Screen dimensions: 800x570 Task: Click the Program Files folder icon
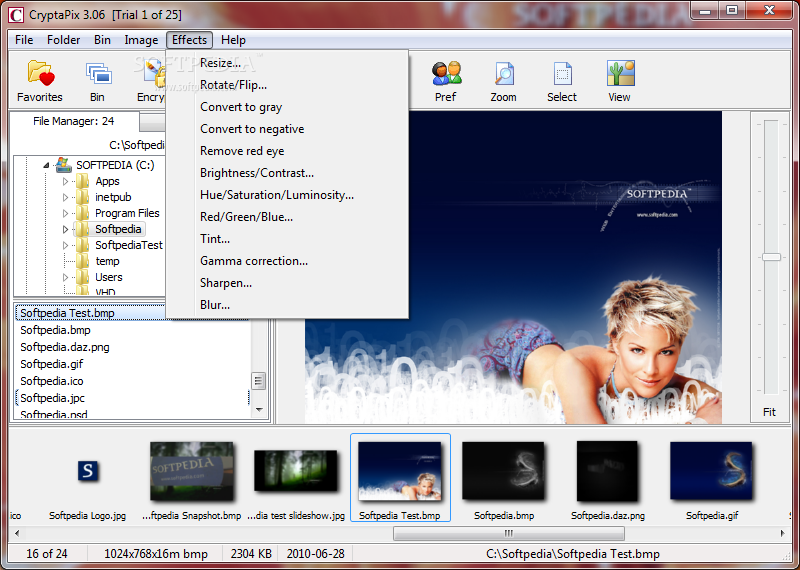point(82,213)
